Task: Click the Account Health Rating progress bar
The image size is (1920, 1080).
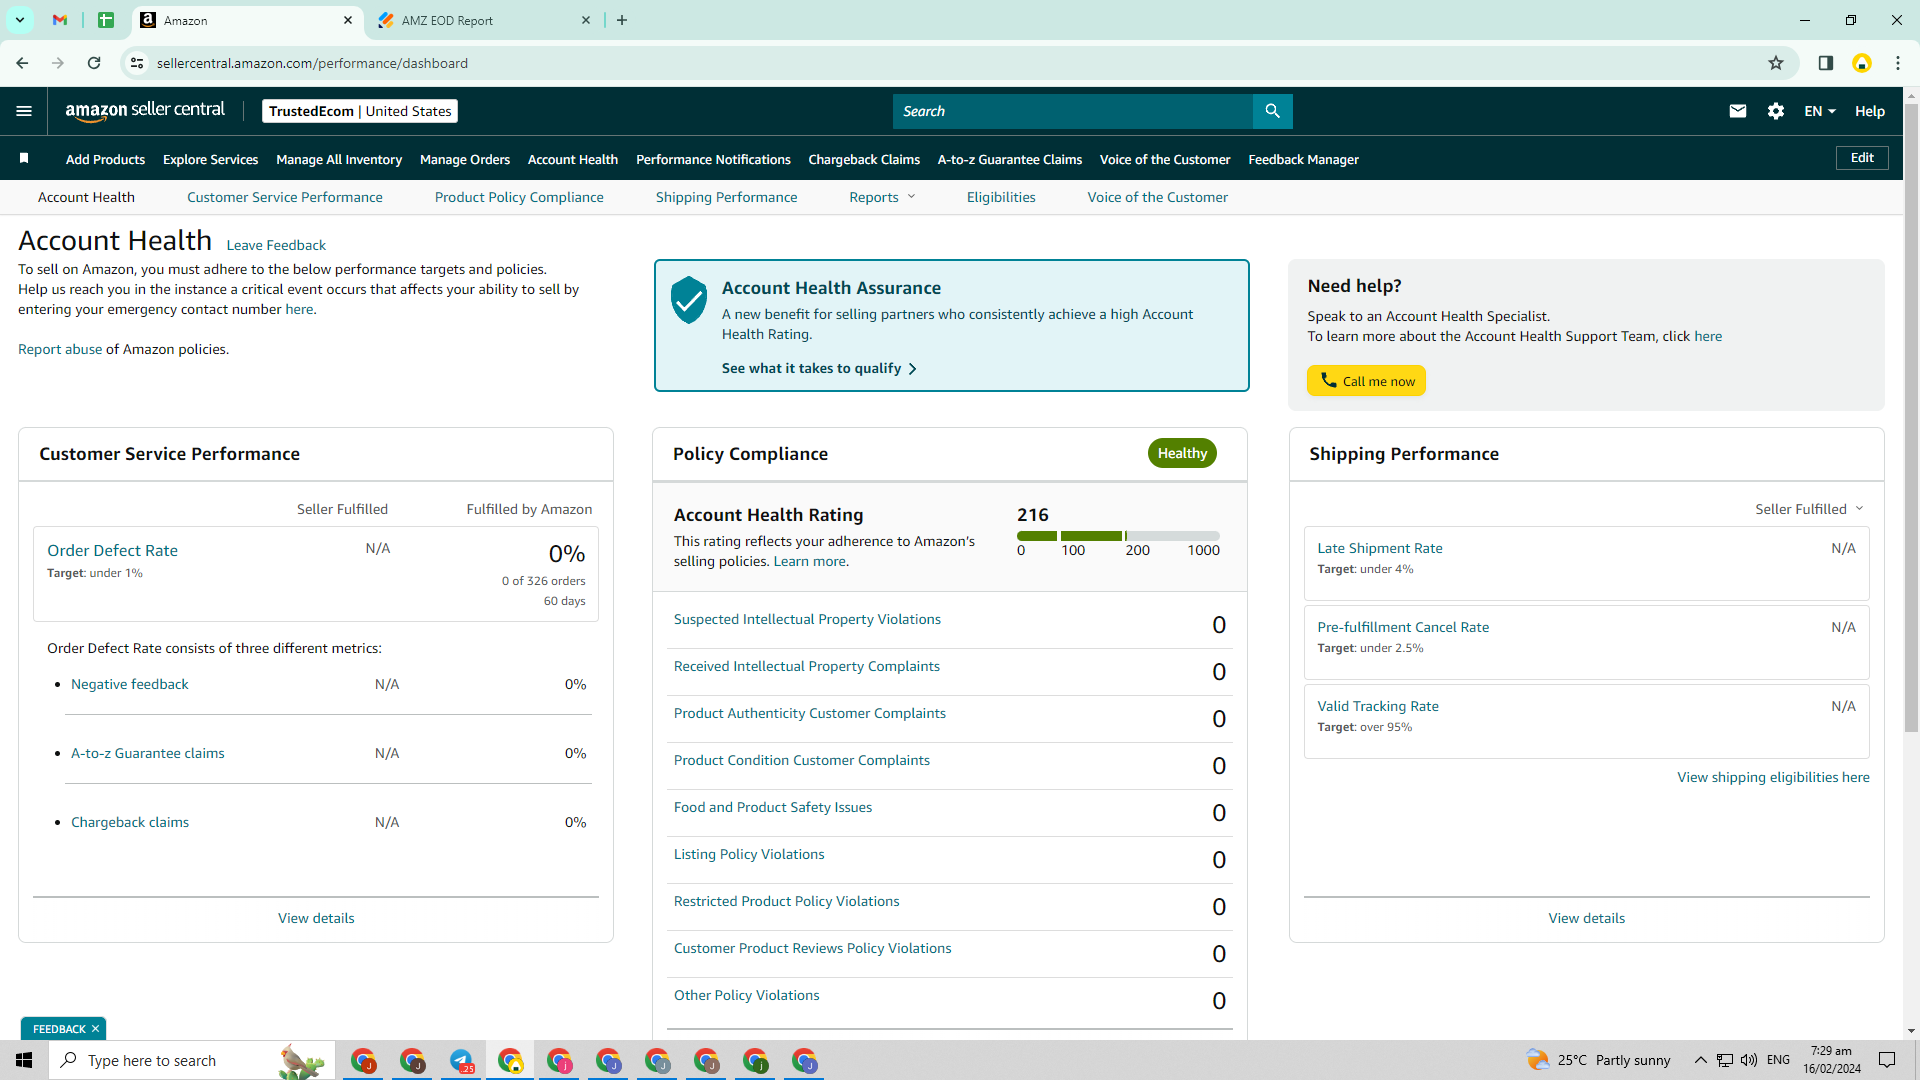Action: click(1118, 536)
